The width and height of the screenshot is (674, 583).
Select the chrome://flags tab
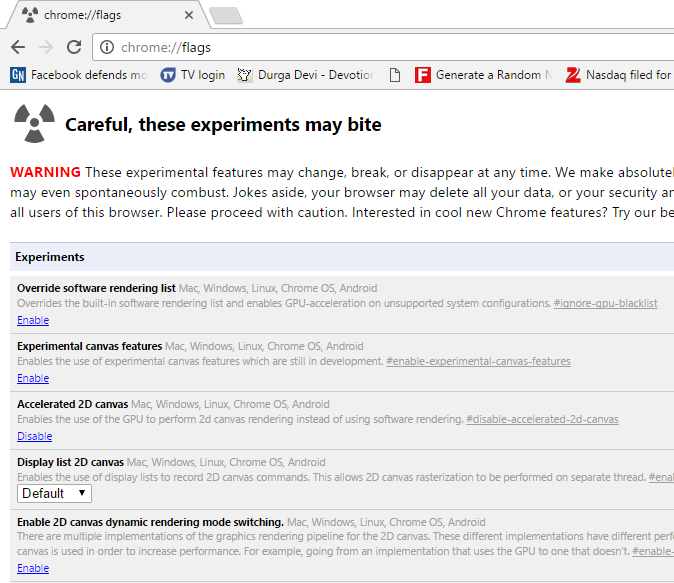click(x=100, y=15)
